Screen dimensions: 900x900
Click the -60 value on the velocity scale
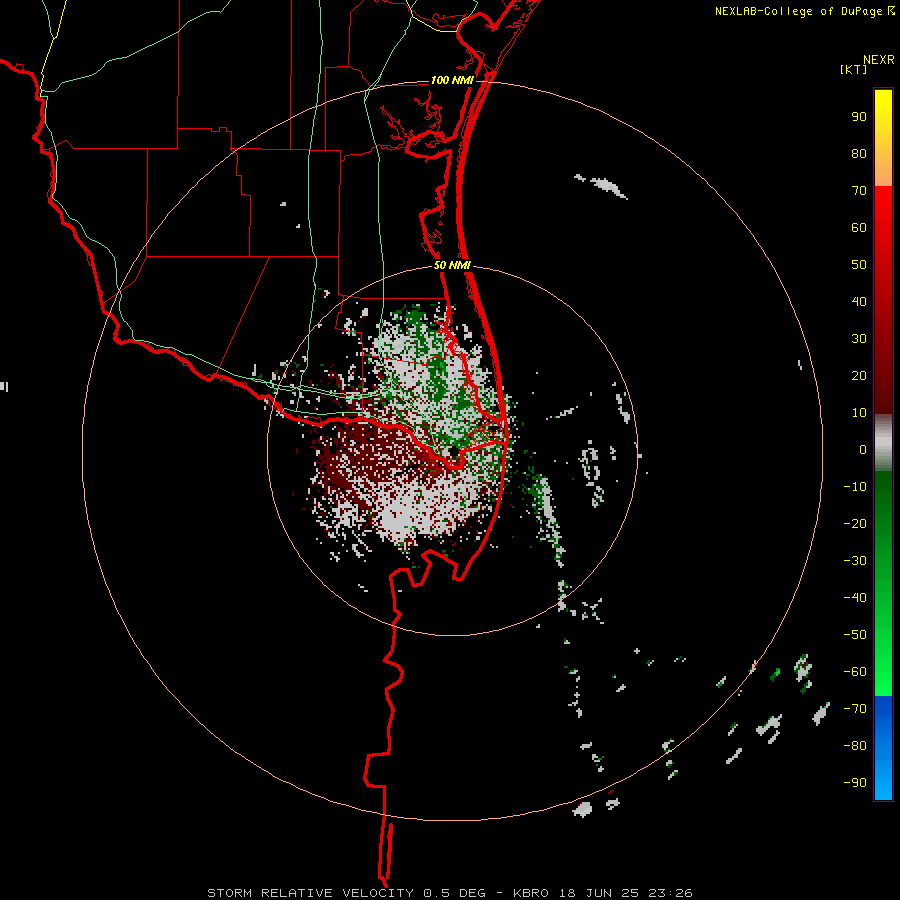pos(855,672)
